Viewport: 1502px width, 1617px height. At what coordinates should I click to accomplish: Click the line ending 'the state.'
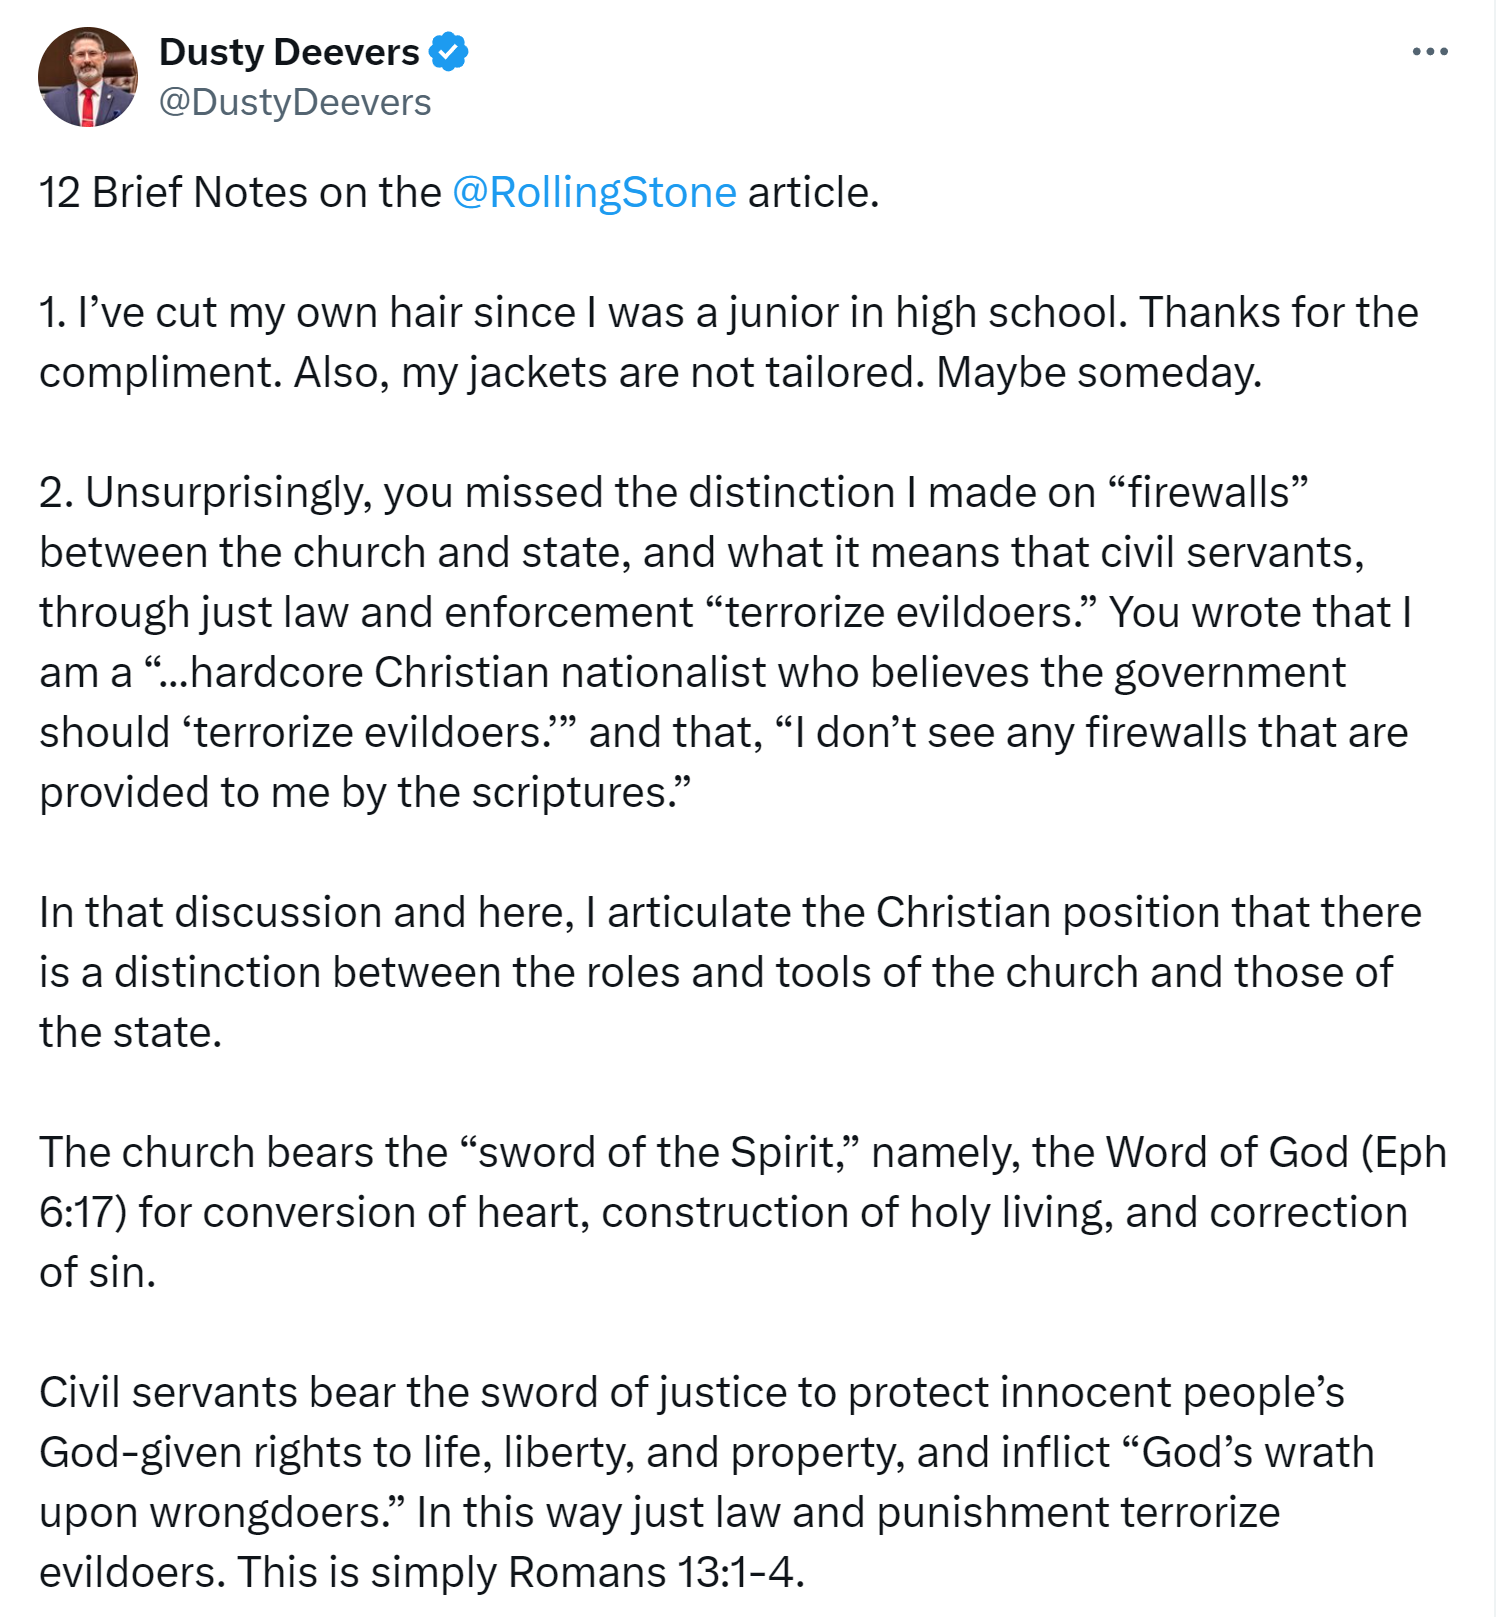pos(130,1032)
